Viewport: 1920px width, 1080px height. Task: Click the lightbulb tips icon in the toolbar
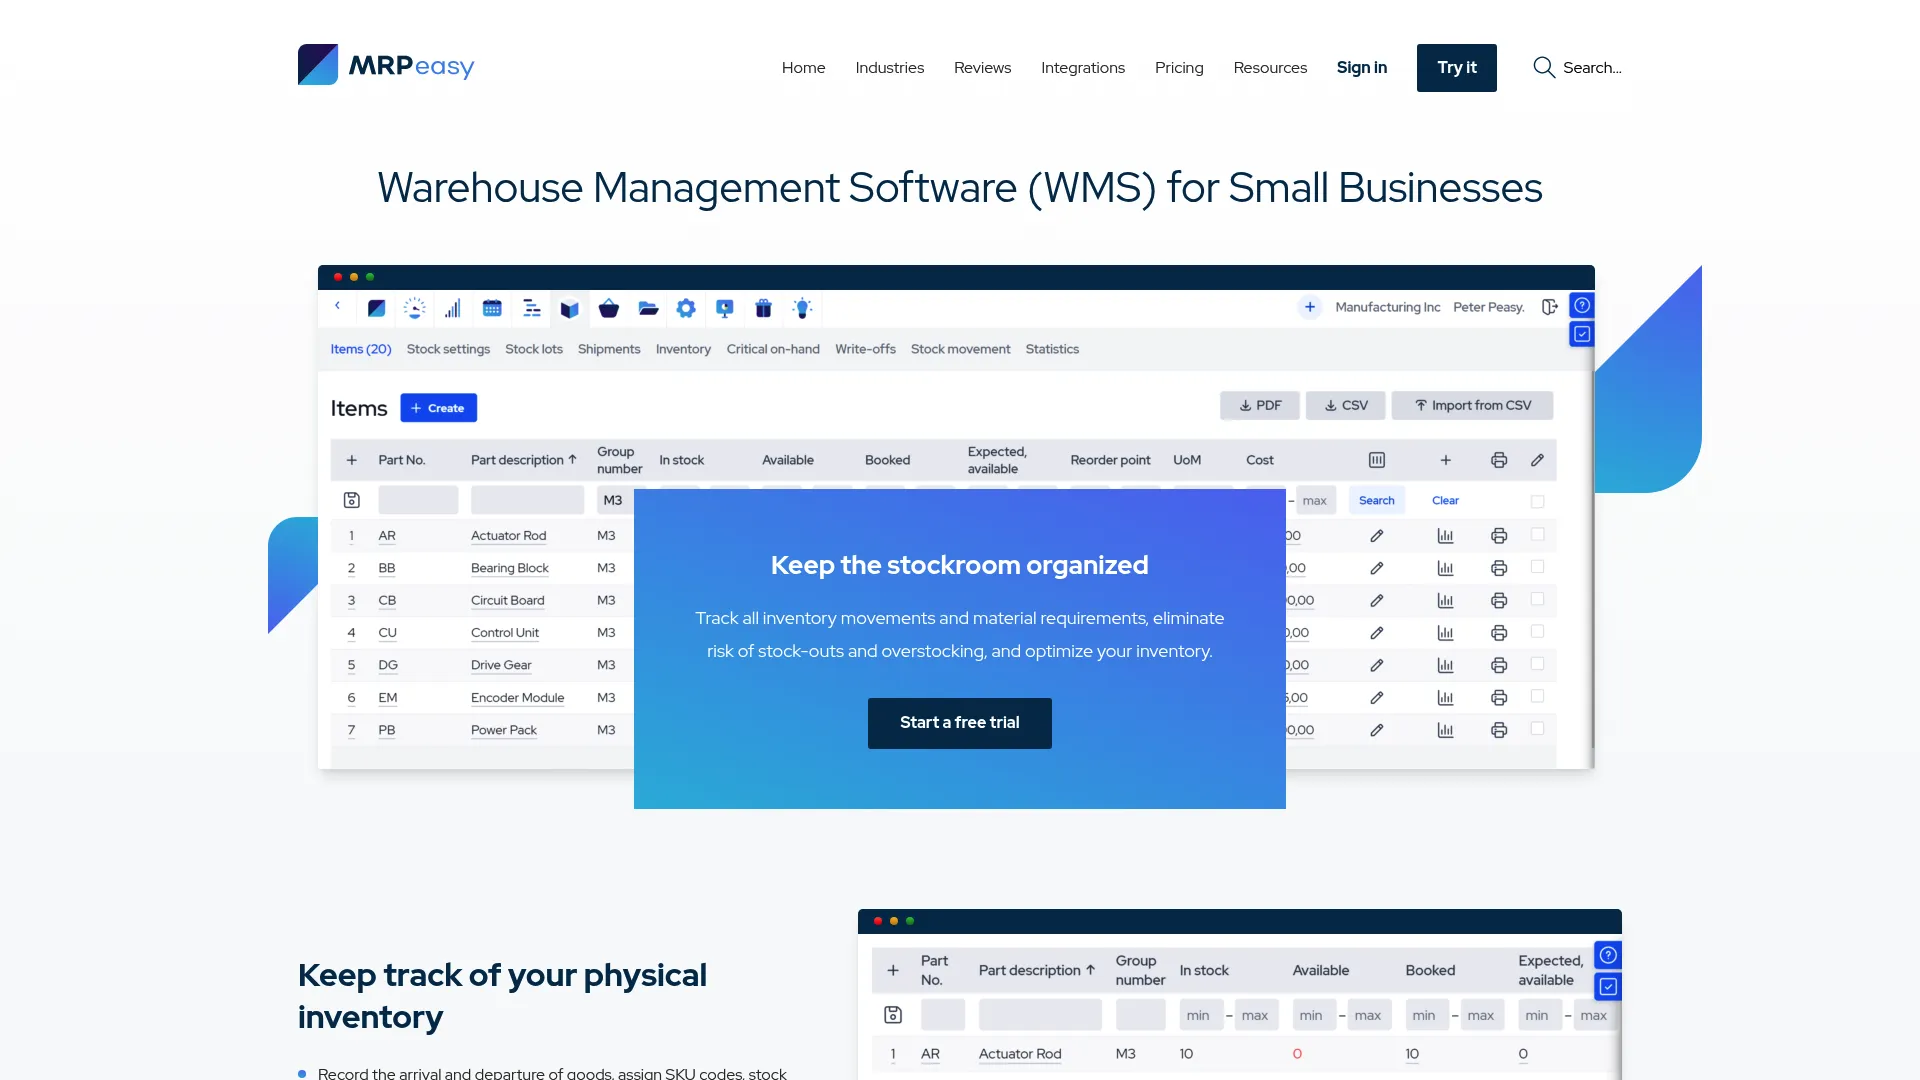[x=802, y=308]
